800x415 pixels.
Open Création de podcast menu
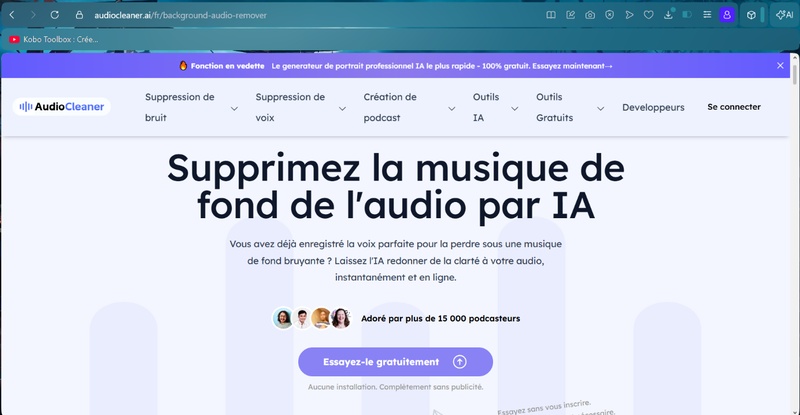(x=390, y=107)
